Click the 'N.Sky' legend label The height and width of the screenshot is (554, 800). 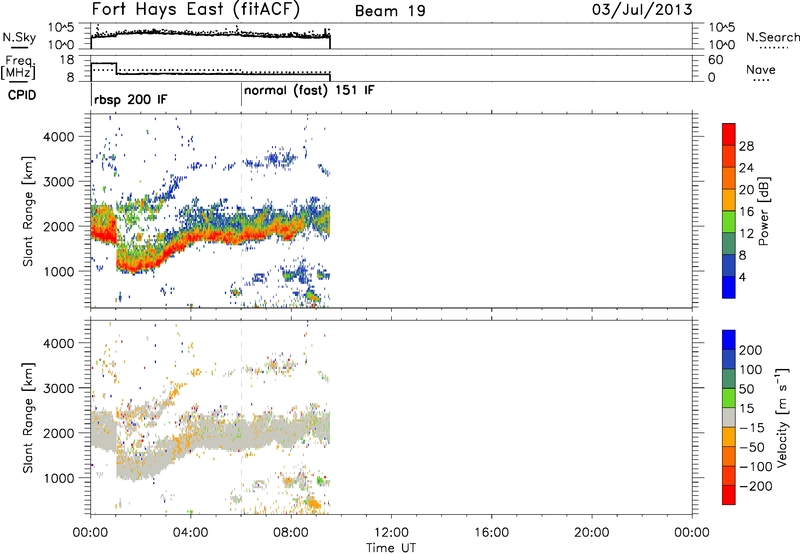pos(19,37)
